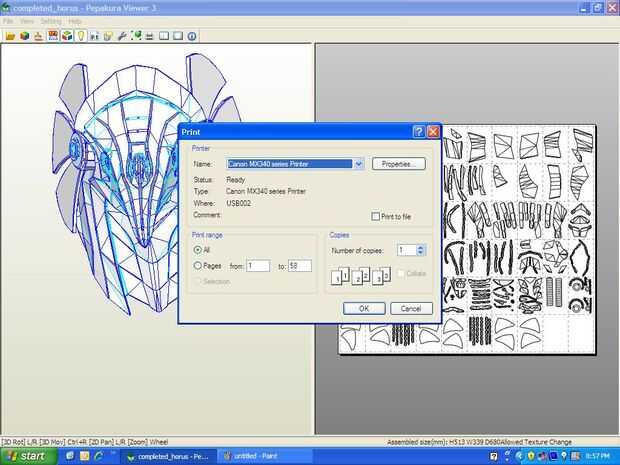Open the Help menu in Pepakura Viewer
The width and height of the screenshot is (620, 465).
[75, 21]
